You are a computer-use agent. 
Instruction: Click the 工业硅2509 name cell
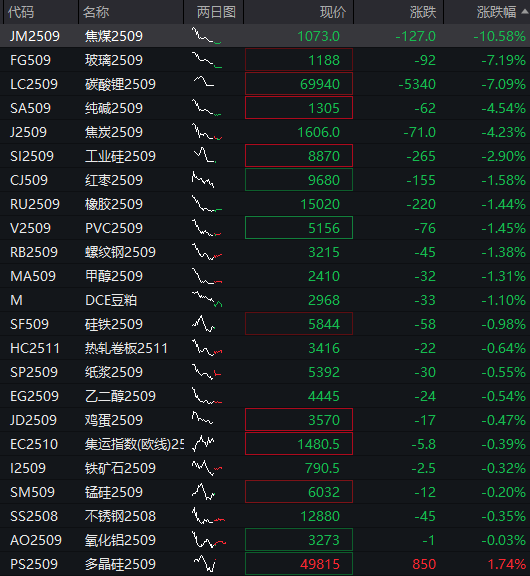point(120,156)
